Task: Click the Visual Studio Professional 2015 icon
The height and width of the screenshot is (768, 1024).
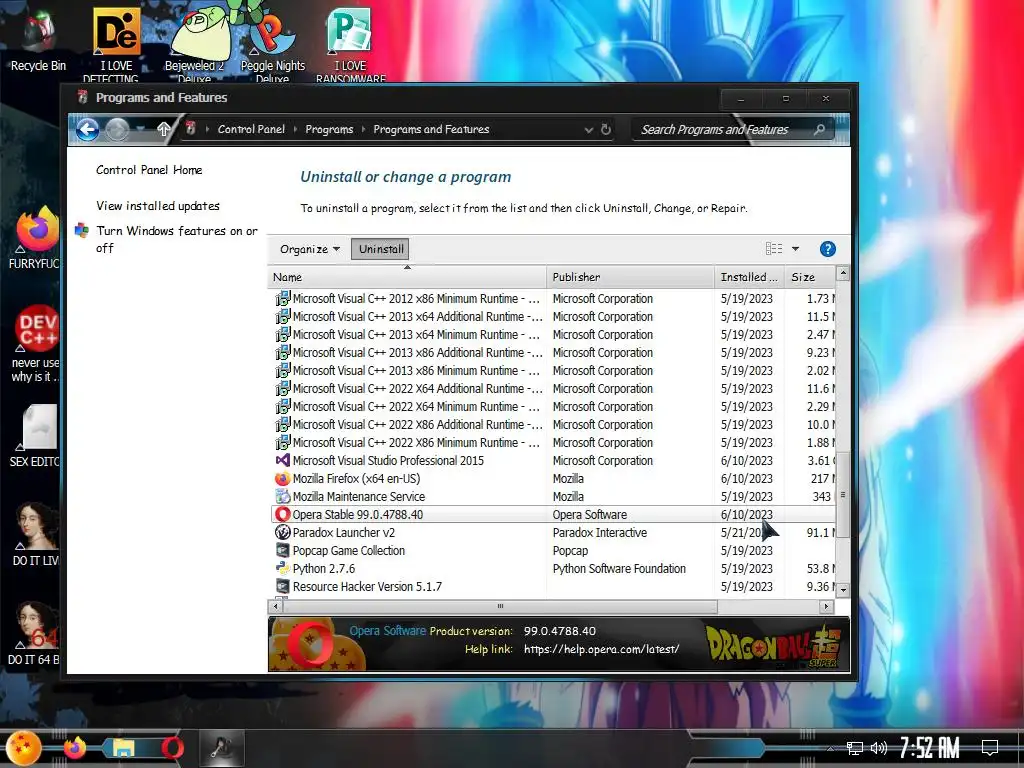Action: click(x=282, y=460)
